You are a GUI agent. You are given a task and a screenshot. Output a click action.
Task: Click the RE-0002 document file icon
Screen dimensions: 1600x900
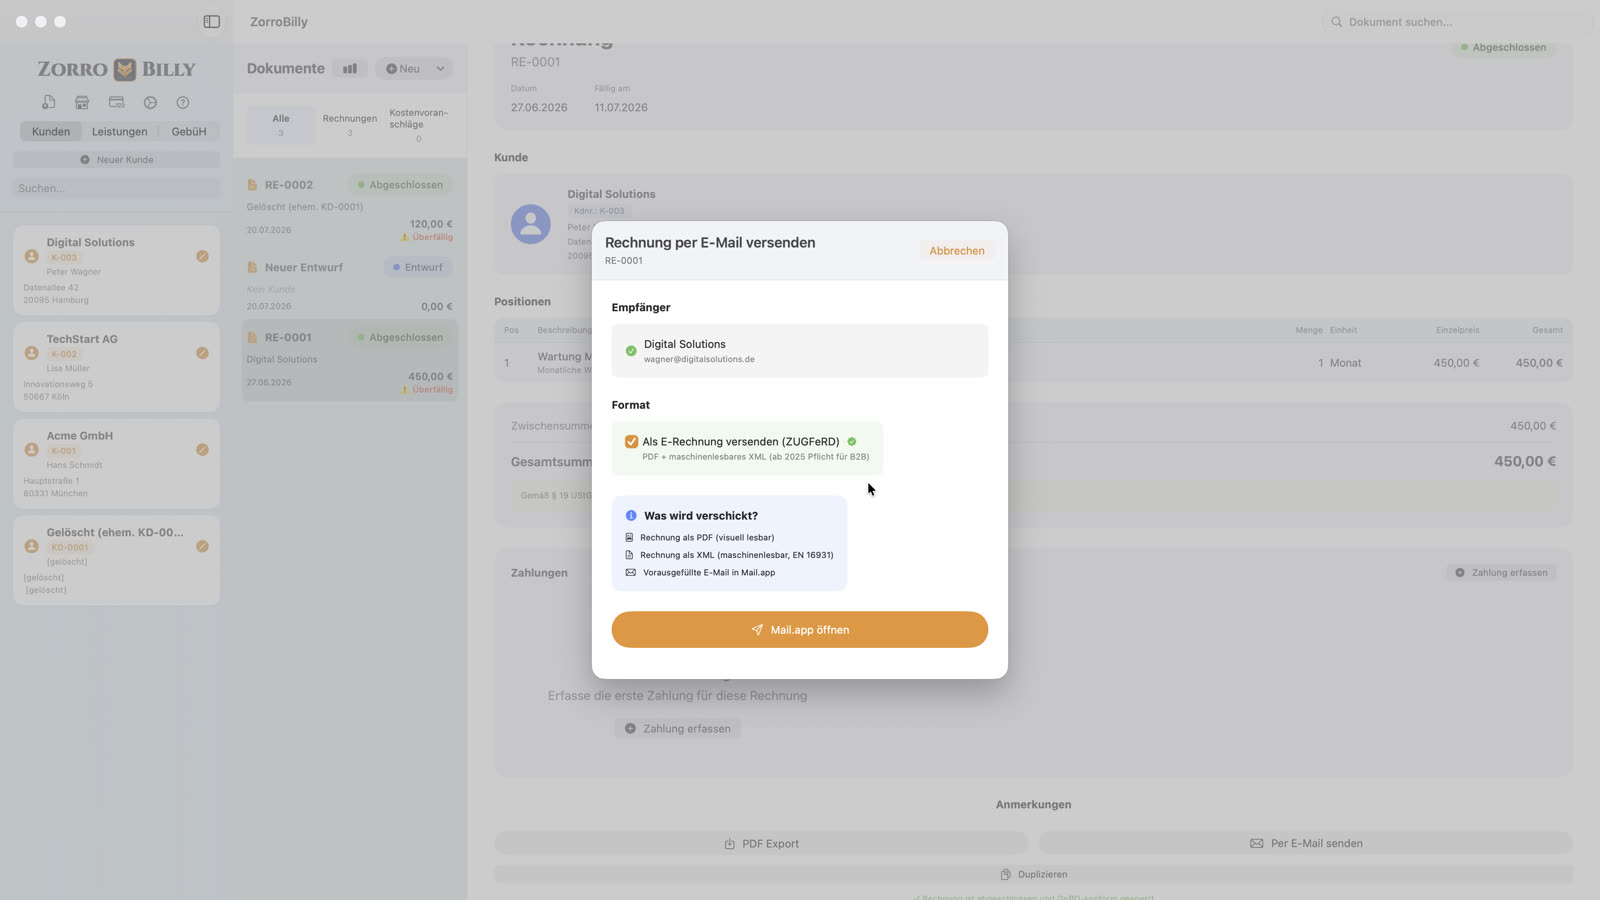252,185
